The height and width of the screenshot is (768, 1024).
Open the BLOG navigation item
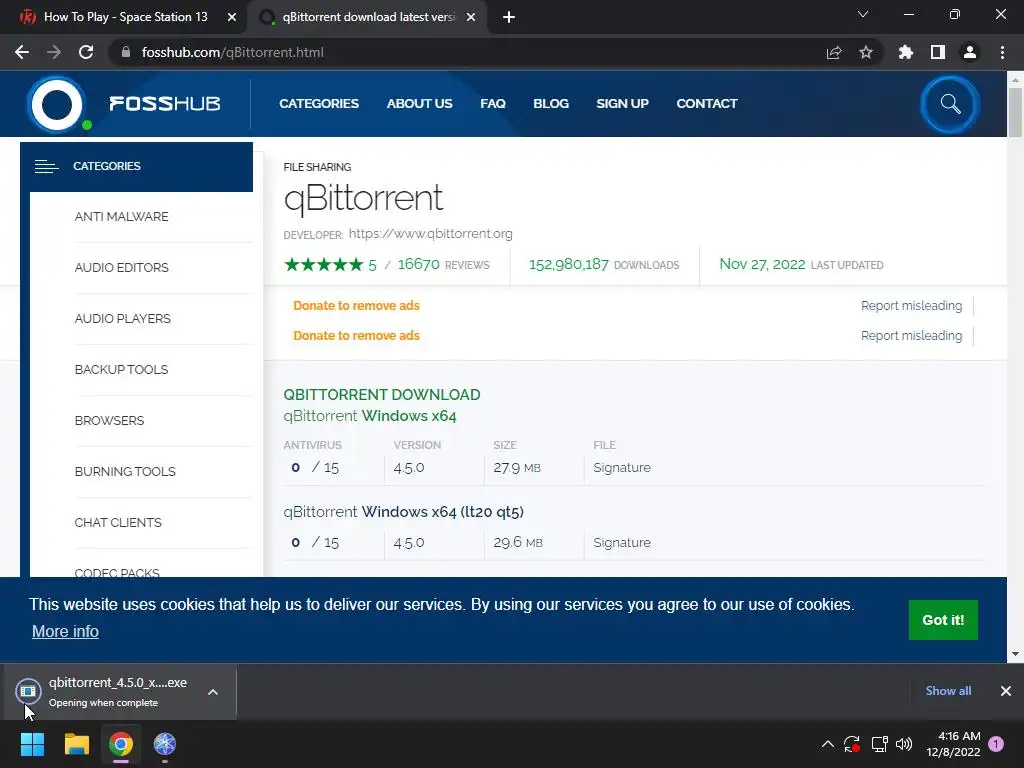coord(551,104)
